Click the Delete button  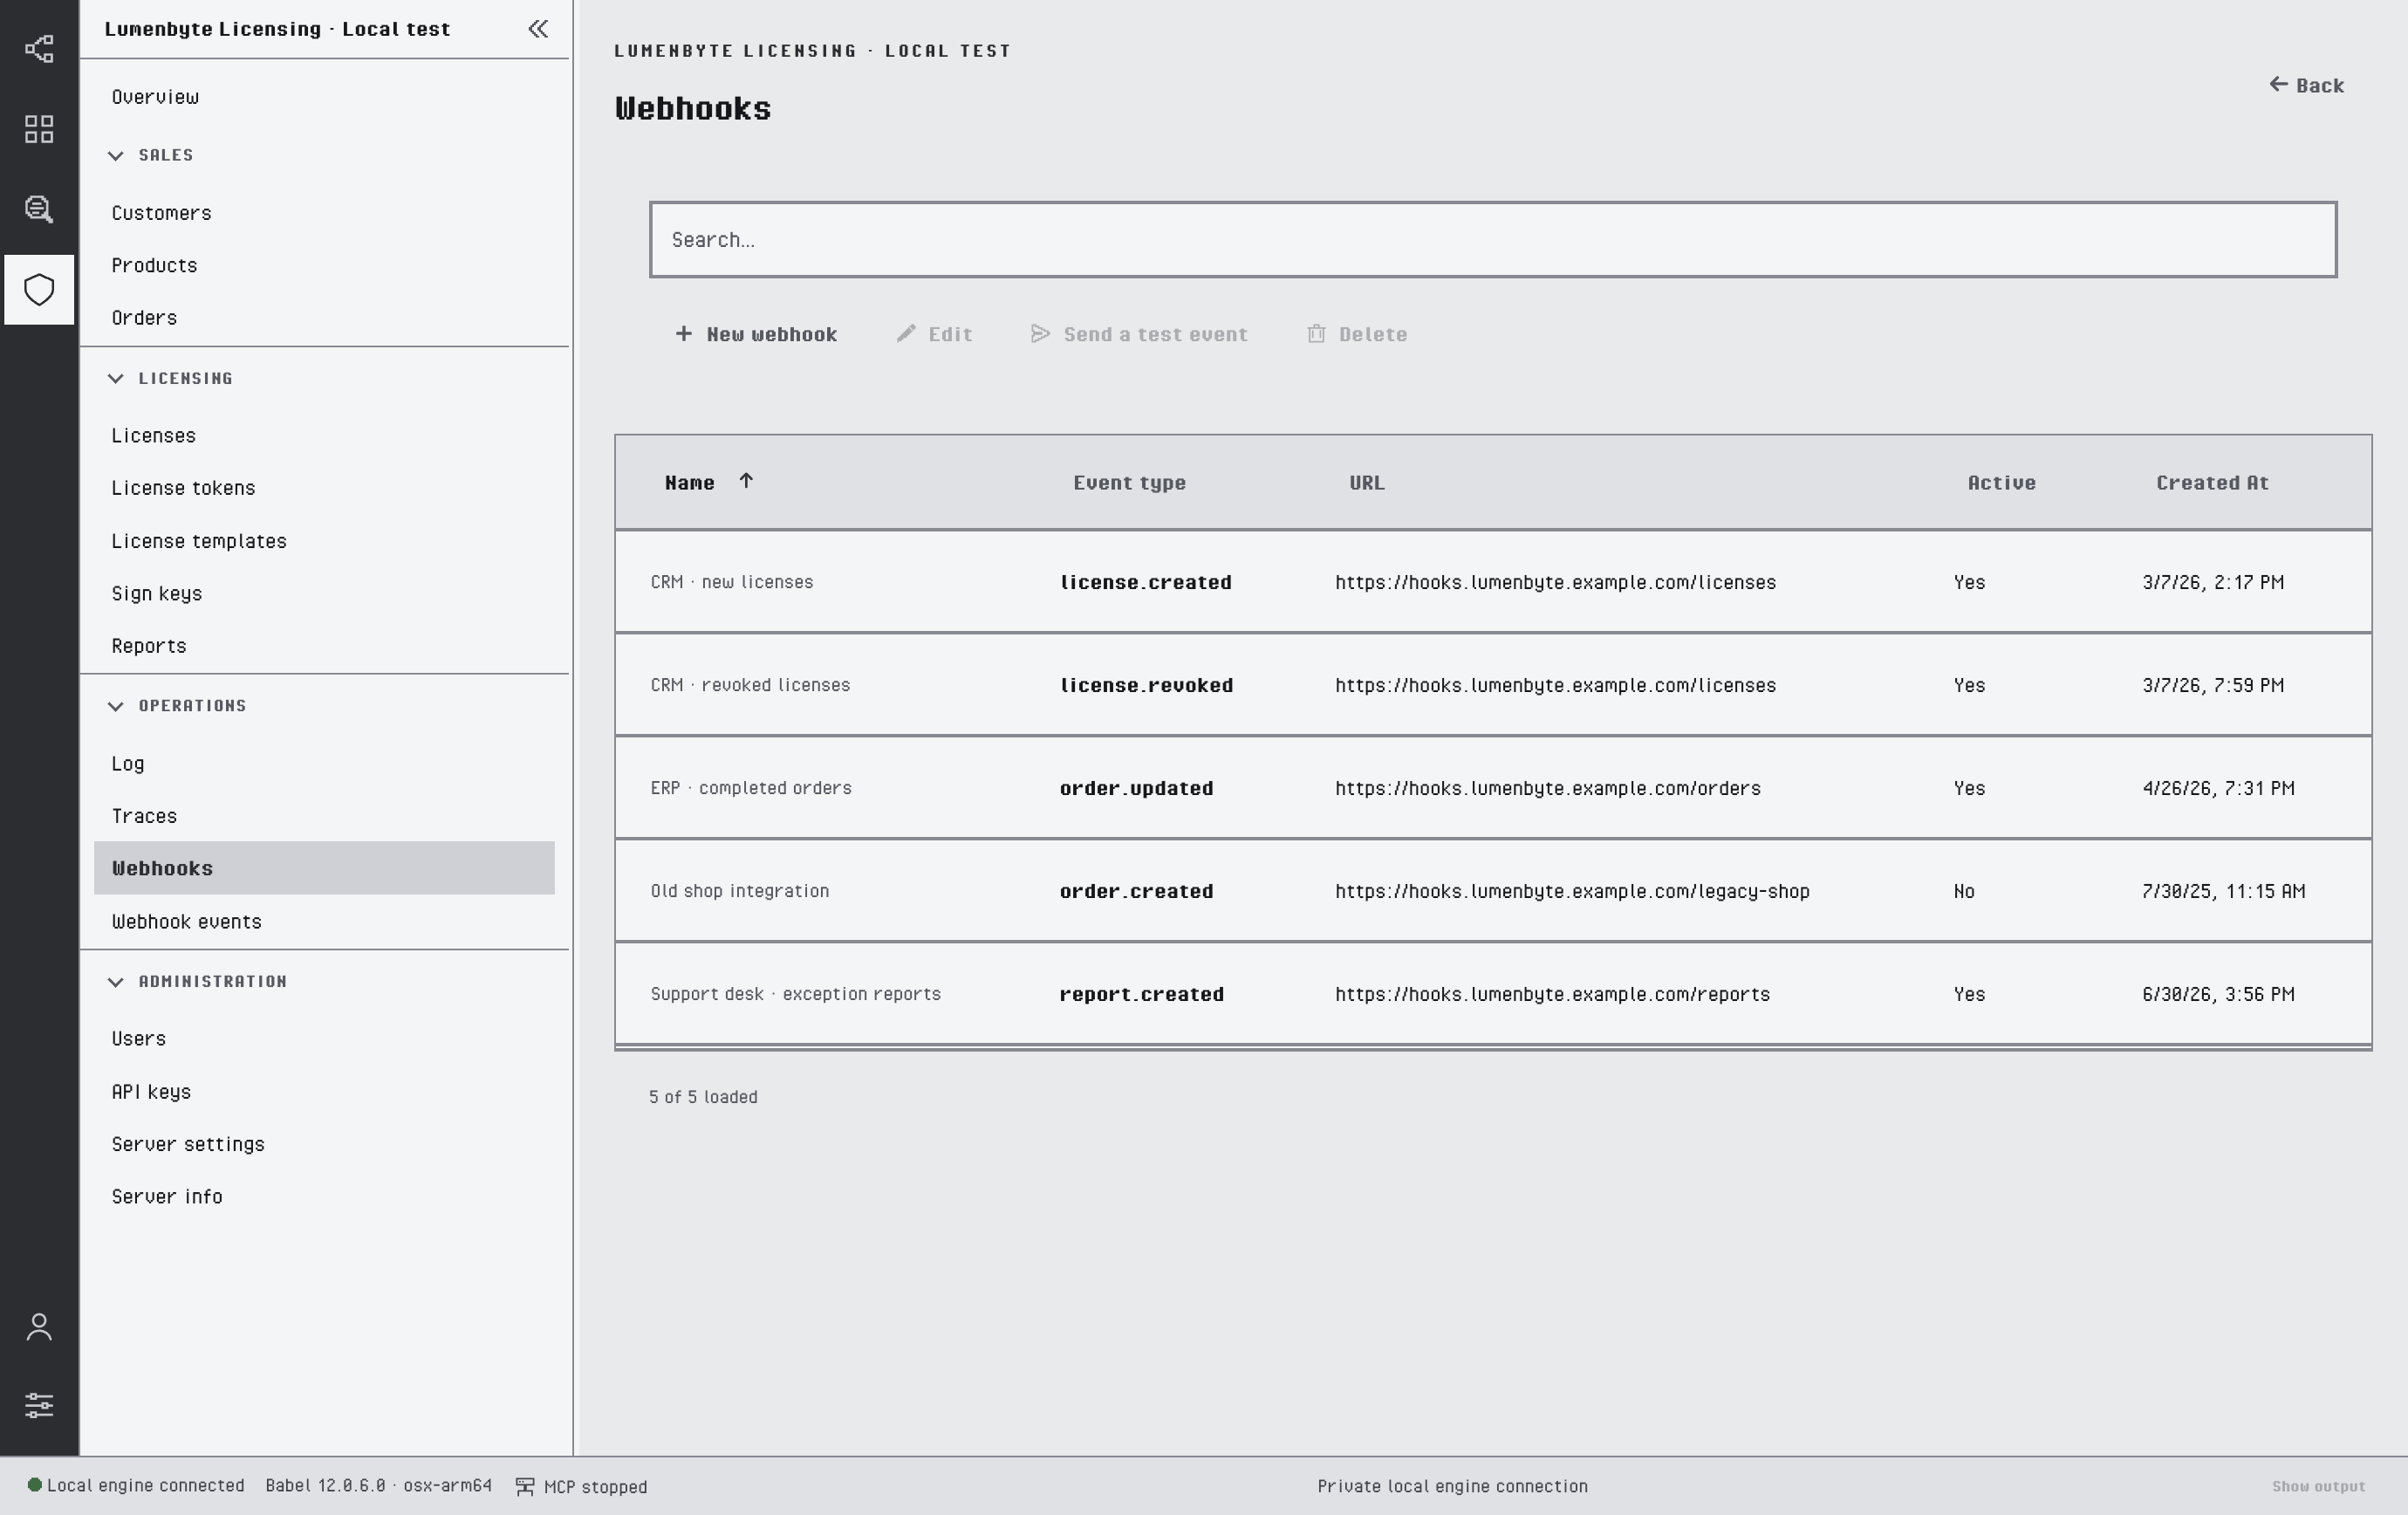click(x=1357, y=334)
